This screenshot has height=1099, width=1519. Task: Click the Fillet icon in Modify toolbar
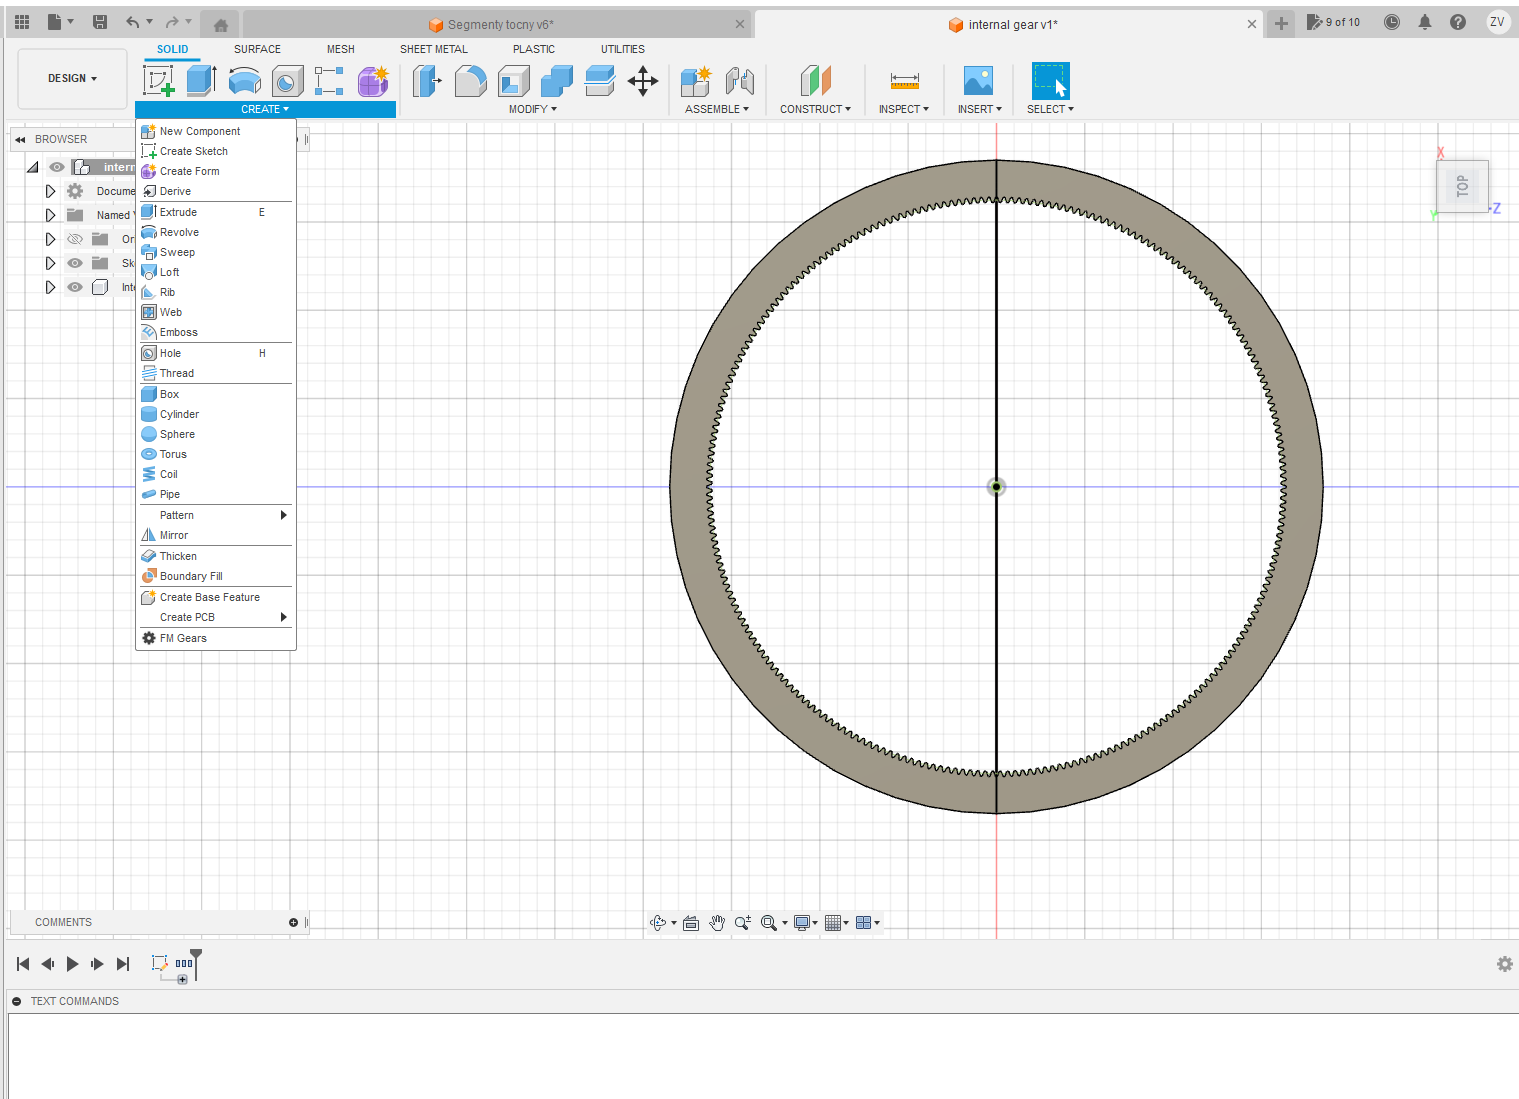click(x=470, y=81)
